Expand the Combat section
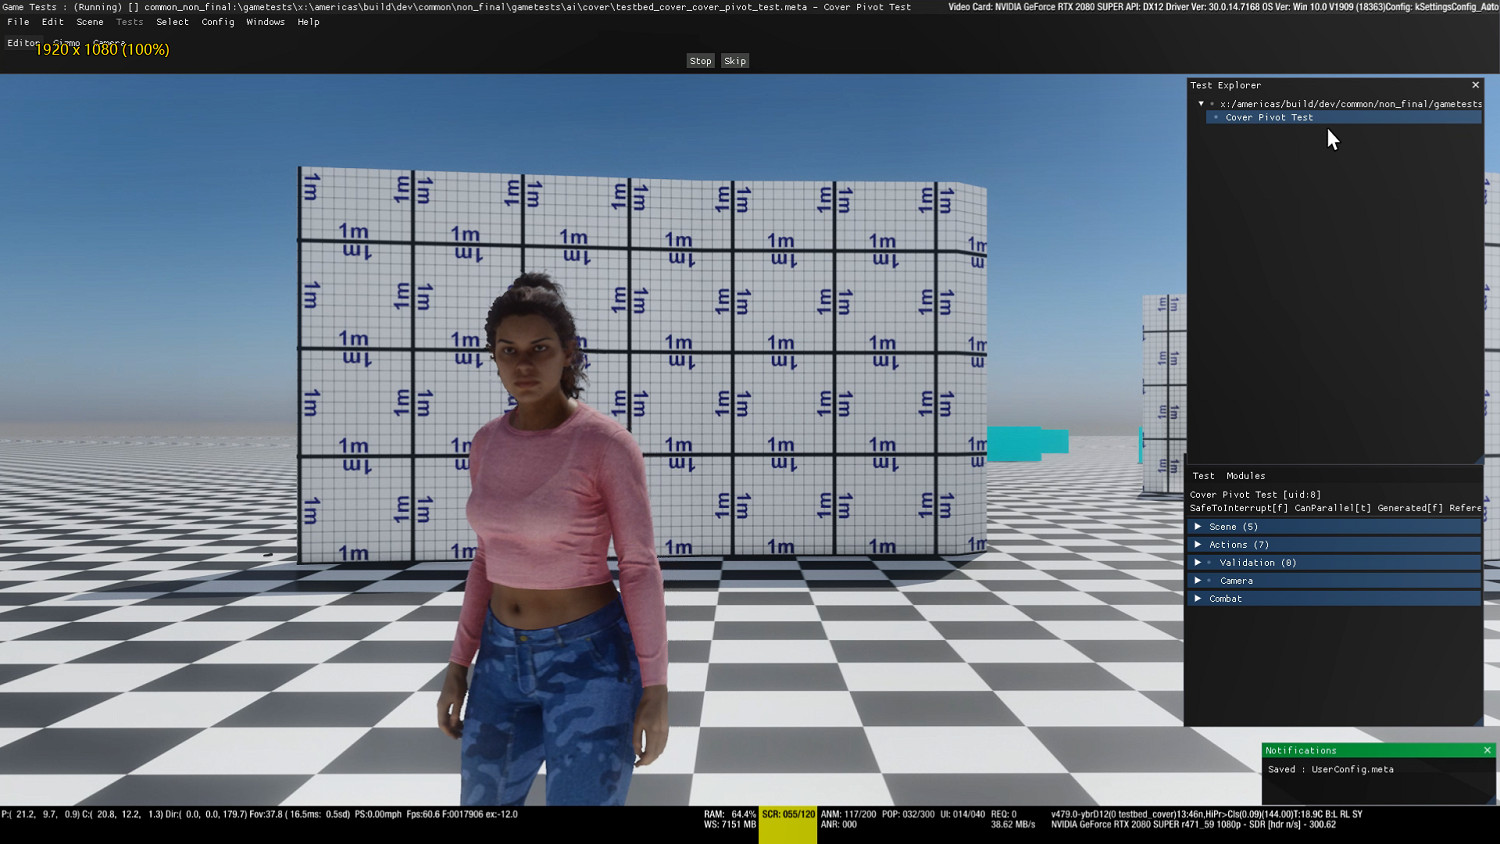1500x844 pixels. click(1198, 599)
